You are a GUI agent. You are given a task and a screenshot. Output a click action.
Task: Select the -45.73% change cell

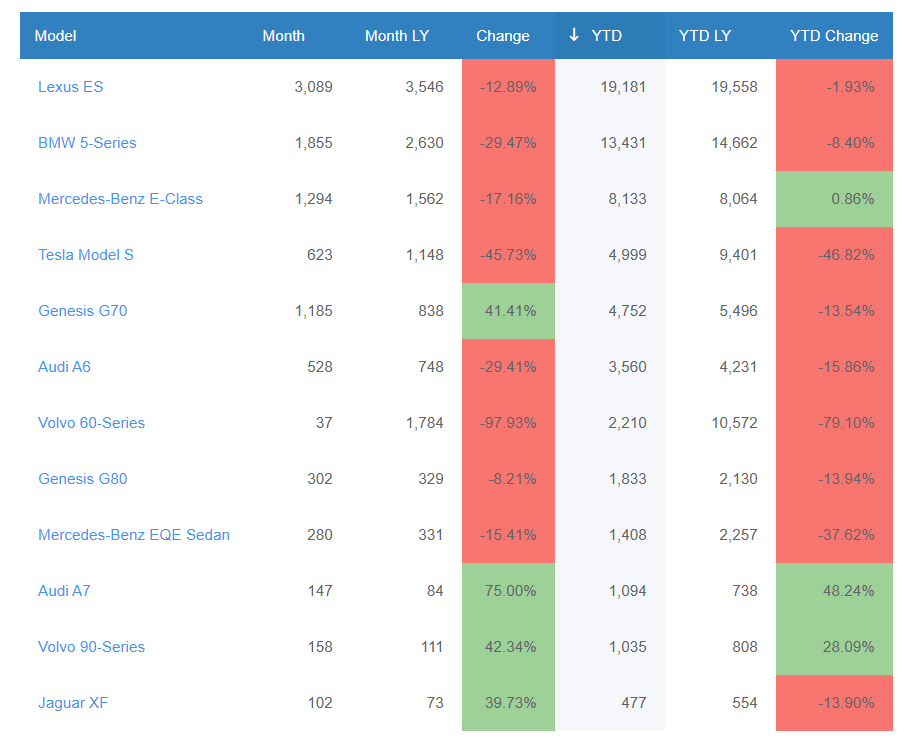click(509, 255)
